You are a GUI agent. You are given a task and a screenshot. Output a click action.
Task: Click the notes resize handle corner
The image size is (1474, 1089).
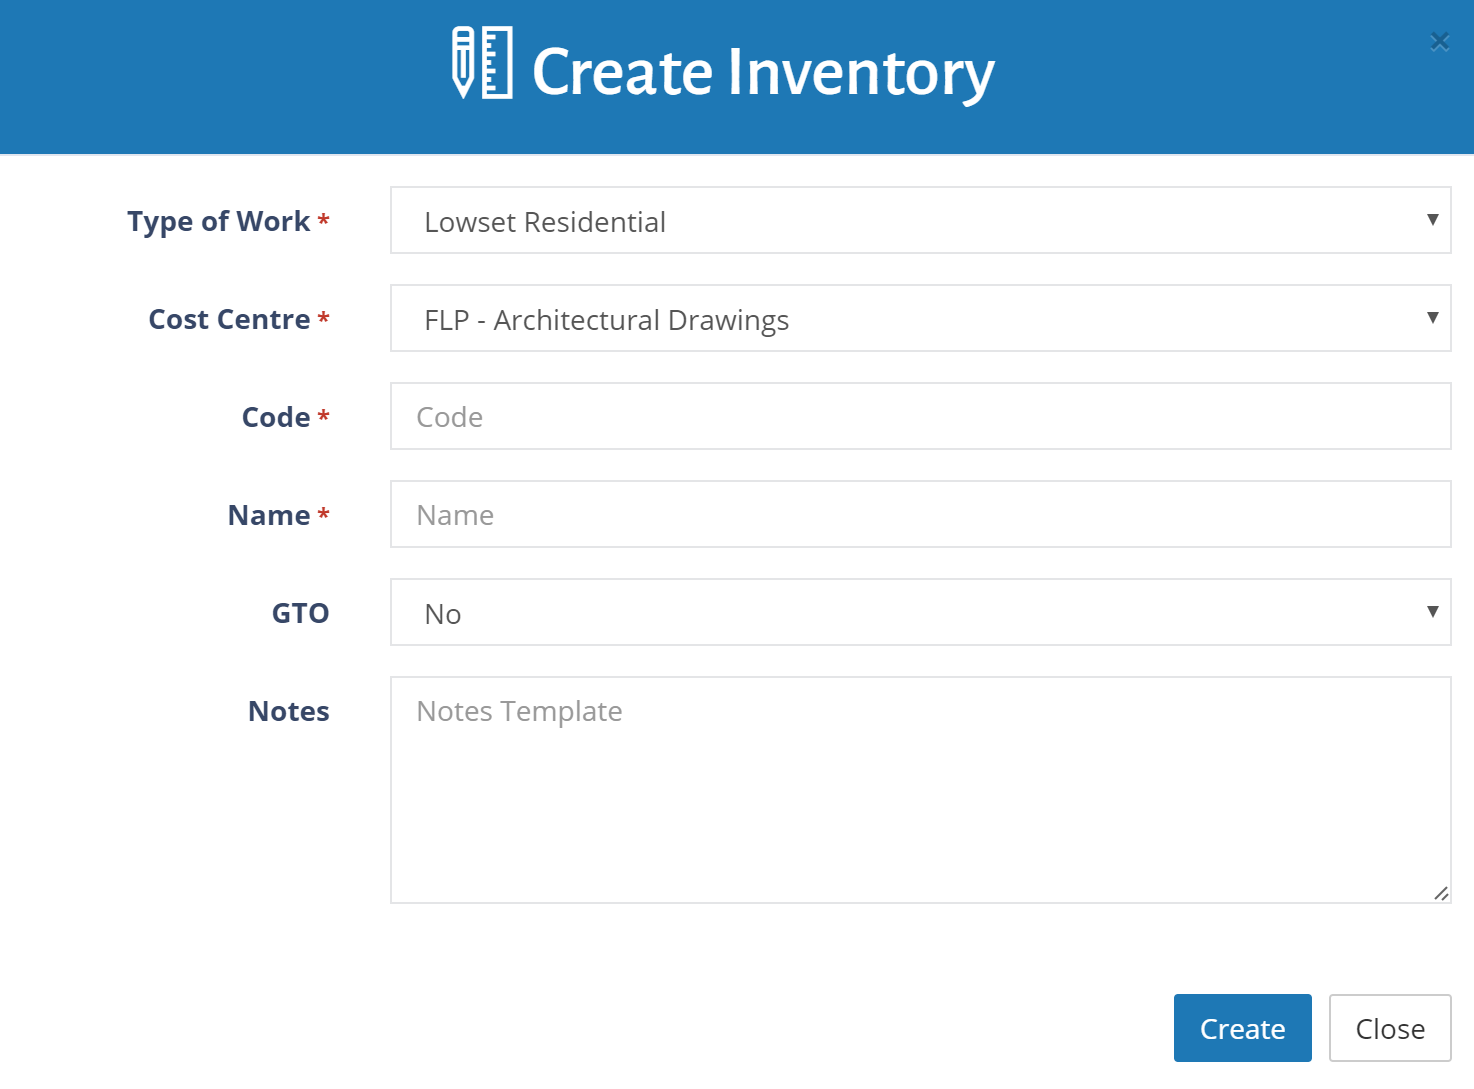point(1441,893)
